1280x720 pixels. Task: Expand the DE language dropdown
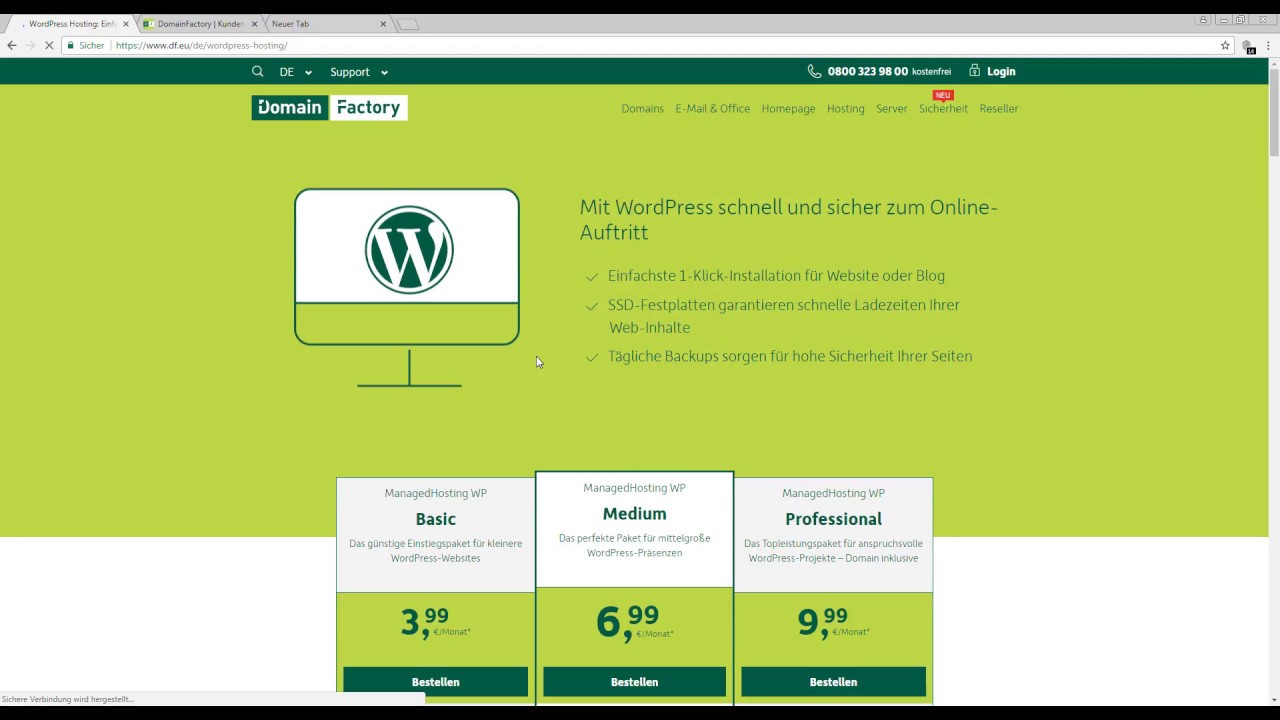coord(296,72)
